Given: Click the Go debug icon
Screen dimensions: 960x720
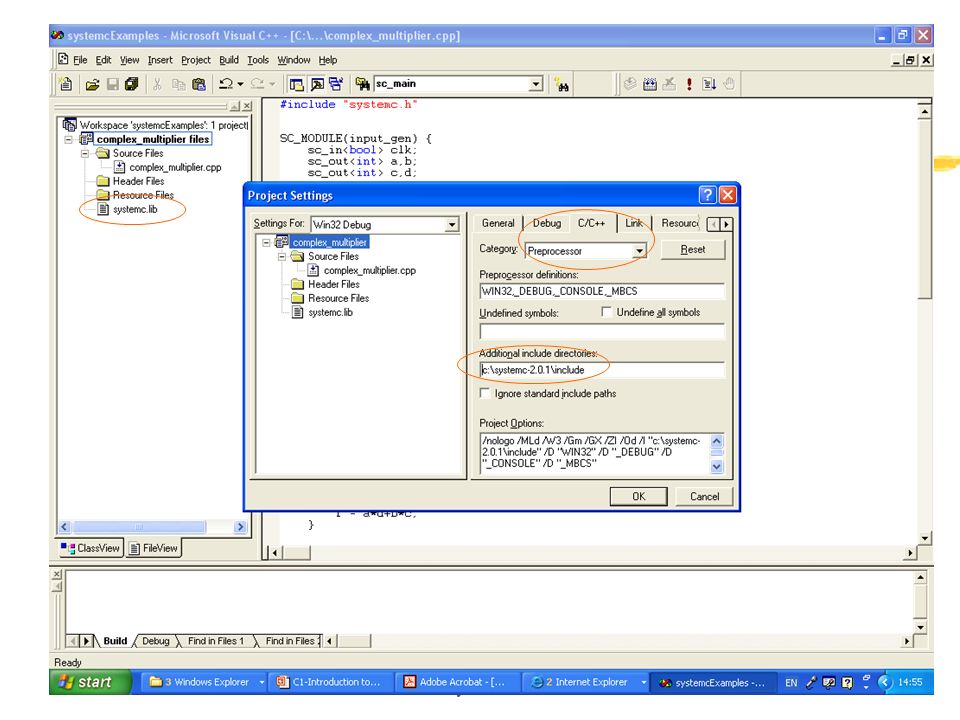Looking at the screenshot, I should (x=709, y=84).
